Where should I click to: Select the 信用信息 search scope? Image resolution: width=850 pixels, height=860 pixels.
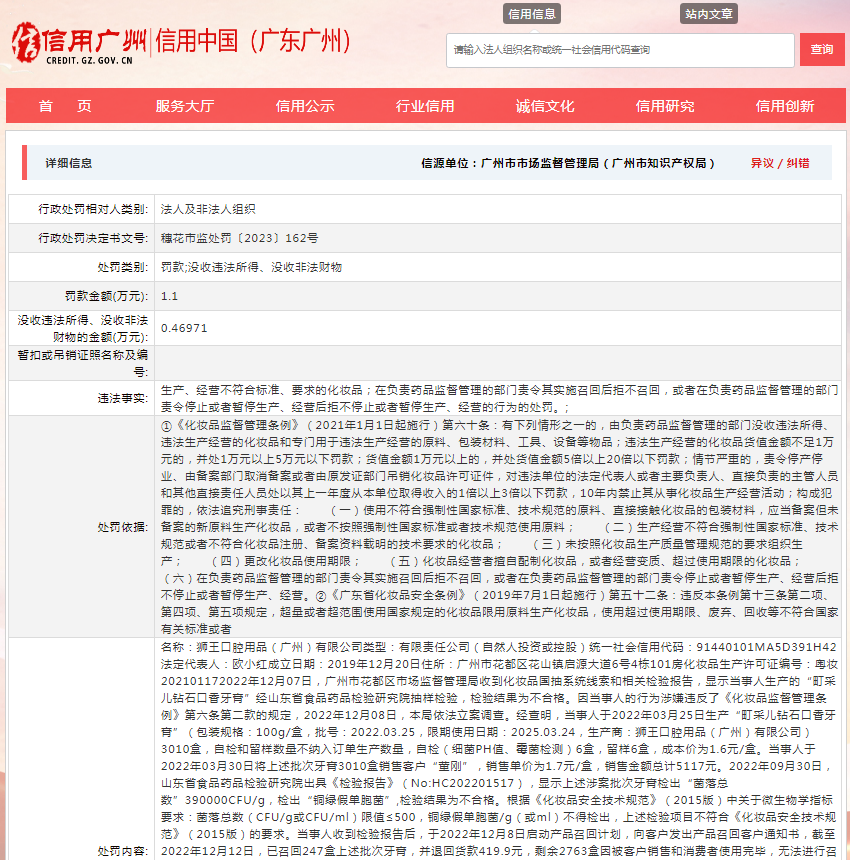click(x=531, y=14)
